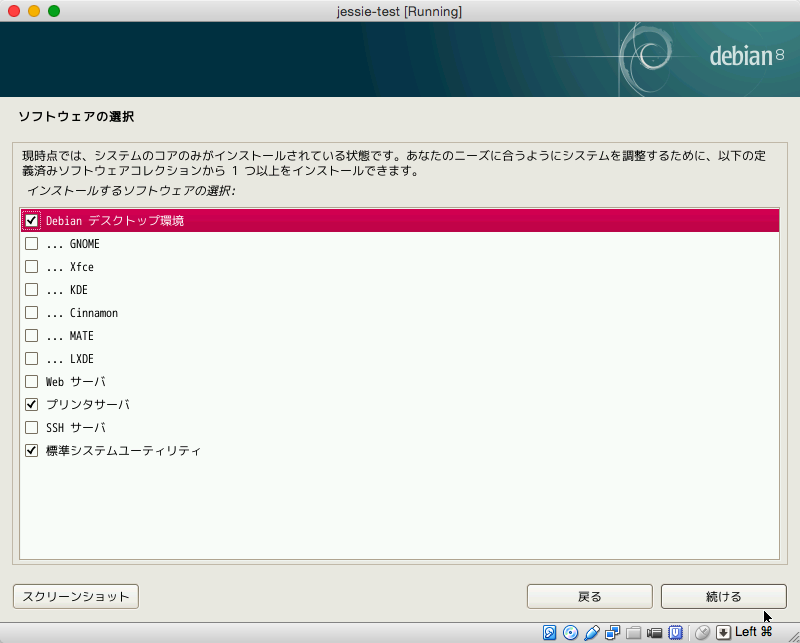Click the インストールするソフトウェアの選択 label
This screenshot has height=643, width=800.
pyautogui.click(x=131, y=191)
